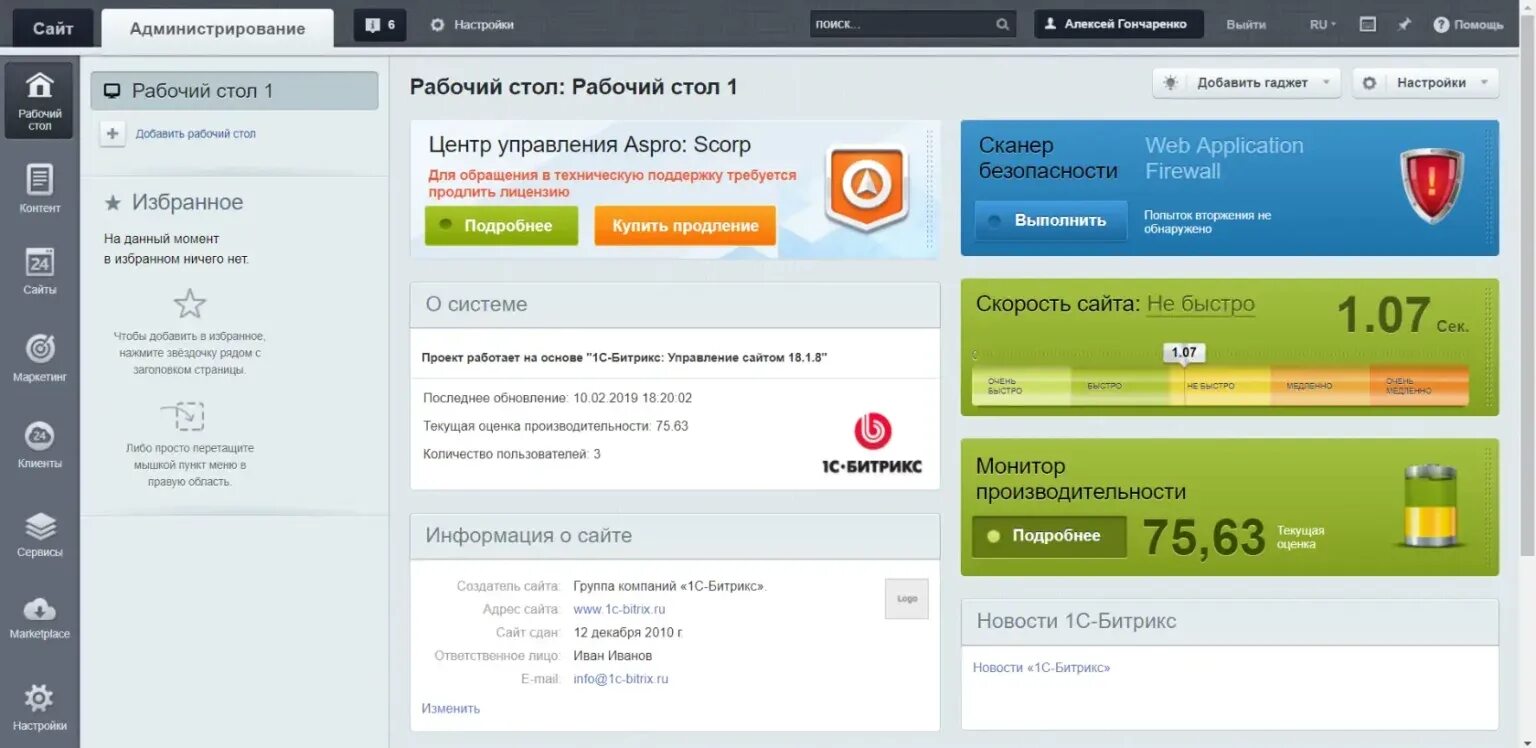The image size is (1536, 748).
Task: Click the window layout icon beside RU
Action: (1368, 25)
